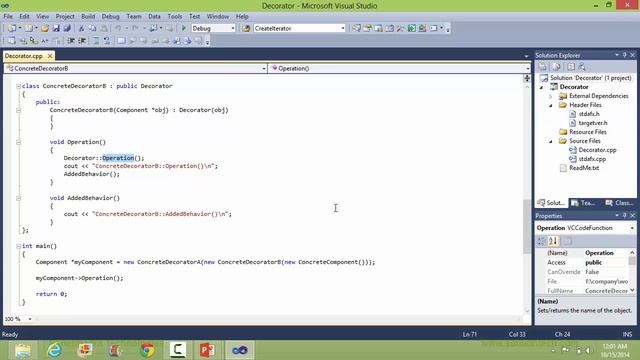Open the Debug menu
Screen dimensions: 640x360
(x=111, y=16)
